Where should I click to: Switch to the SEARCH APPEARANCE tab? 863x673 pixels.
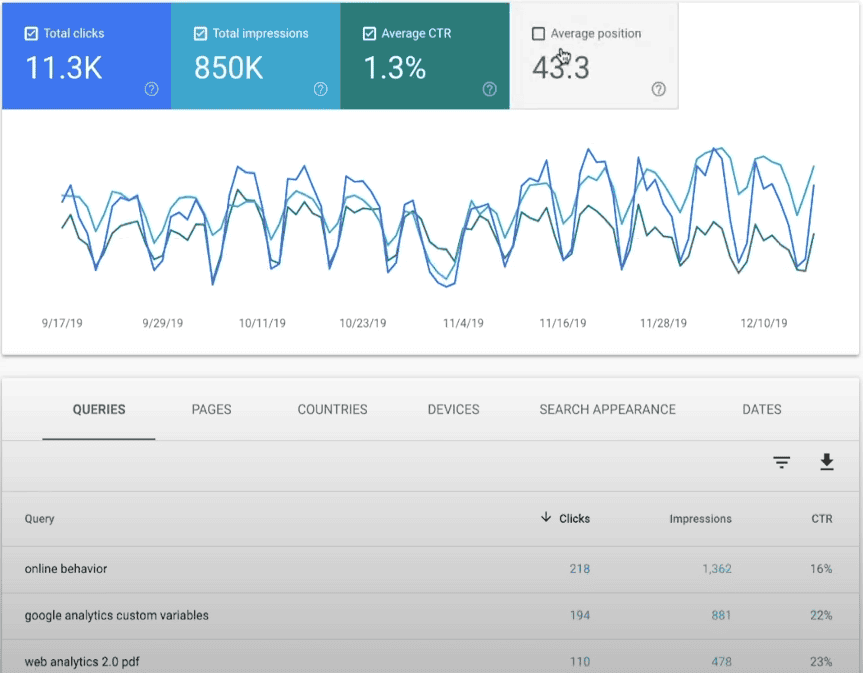607,409
